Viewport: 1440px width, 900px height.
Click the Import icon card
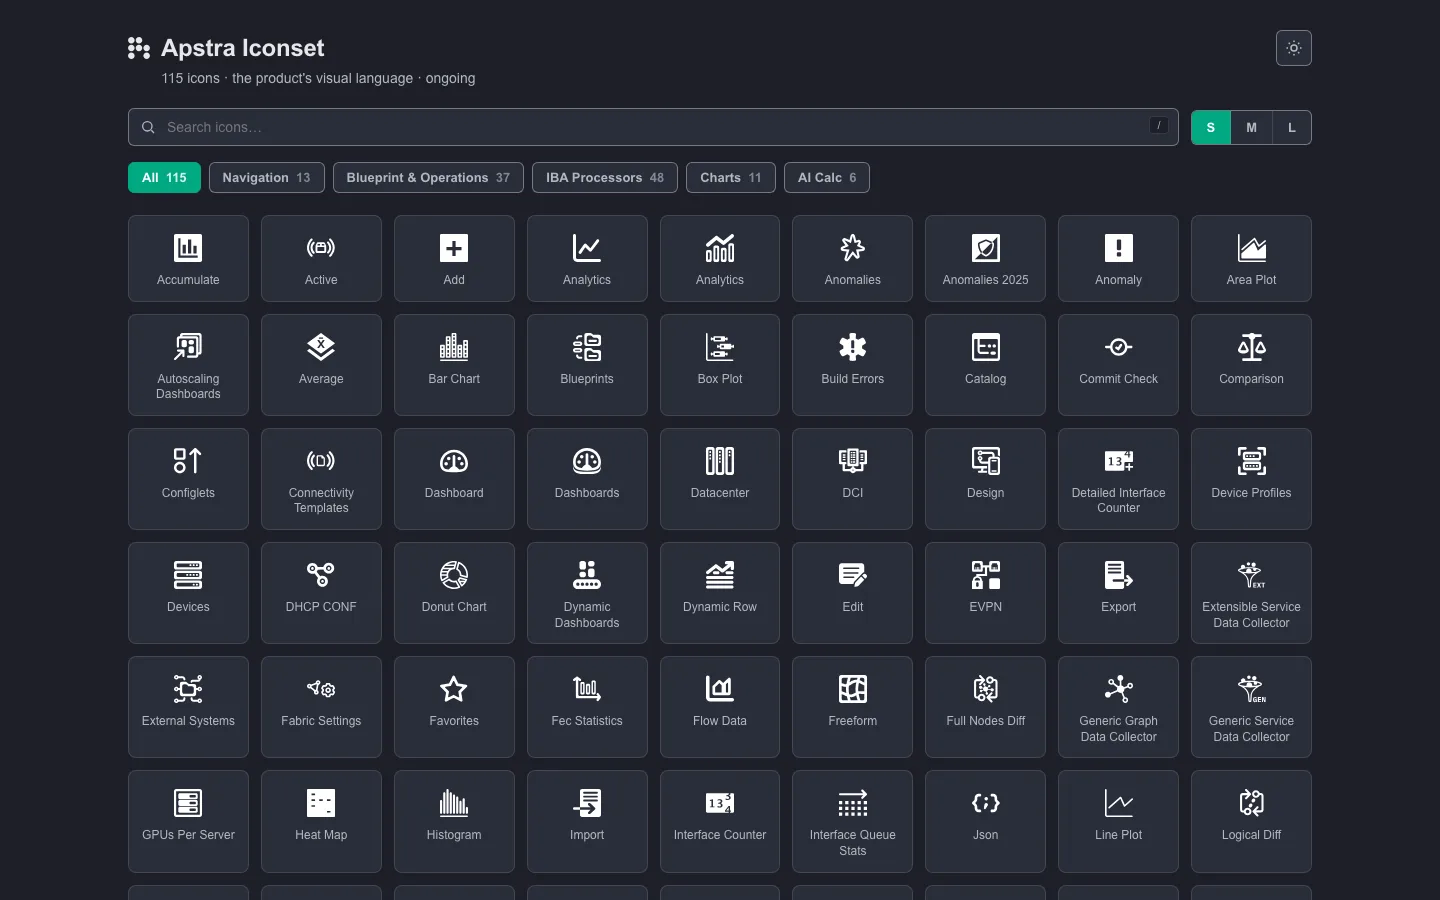pyautogui.click(x=587, y=821)
